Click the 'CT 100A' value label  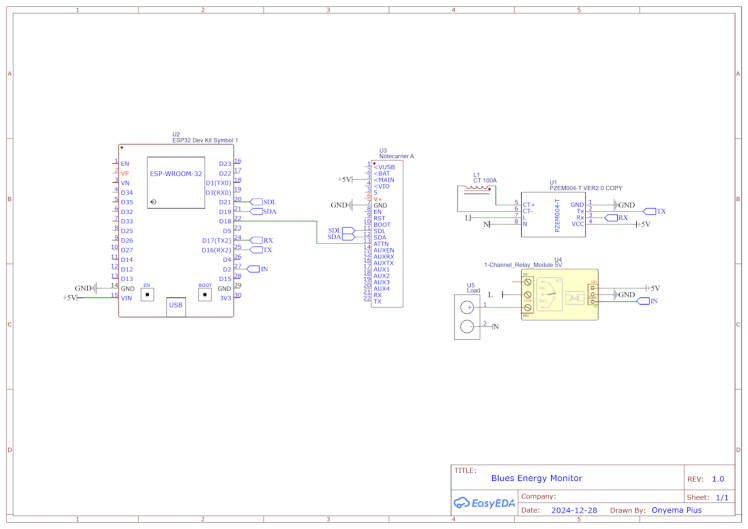point(485,181)
